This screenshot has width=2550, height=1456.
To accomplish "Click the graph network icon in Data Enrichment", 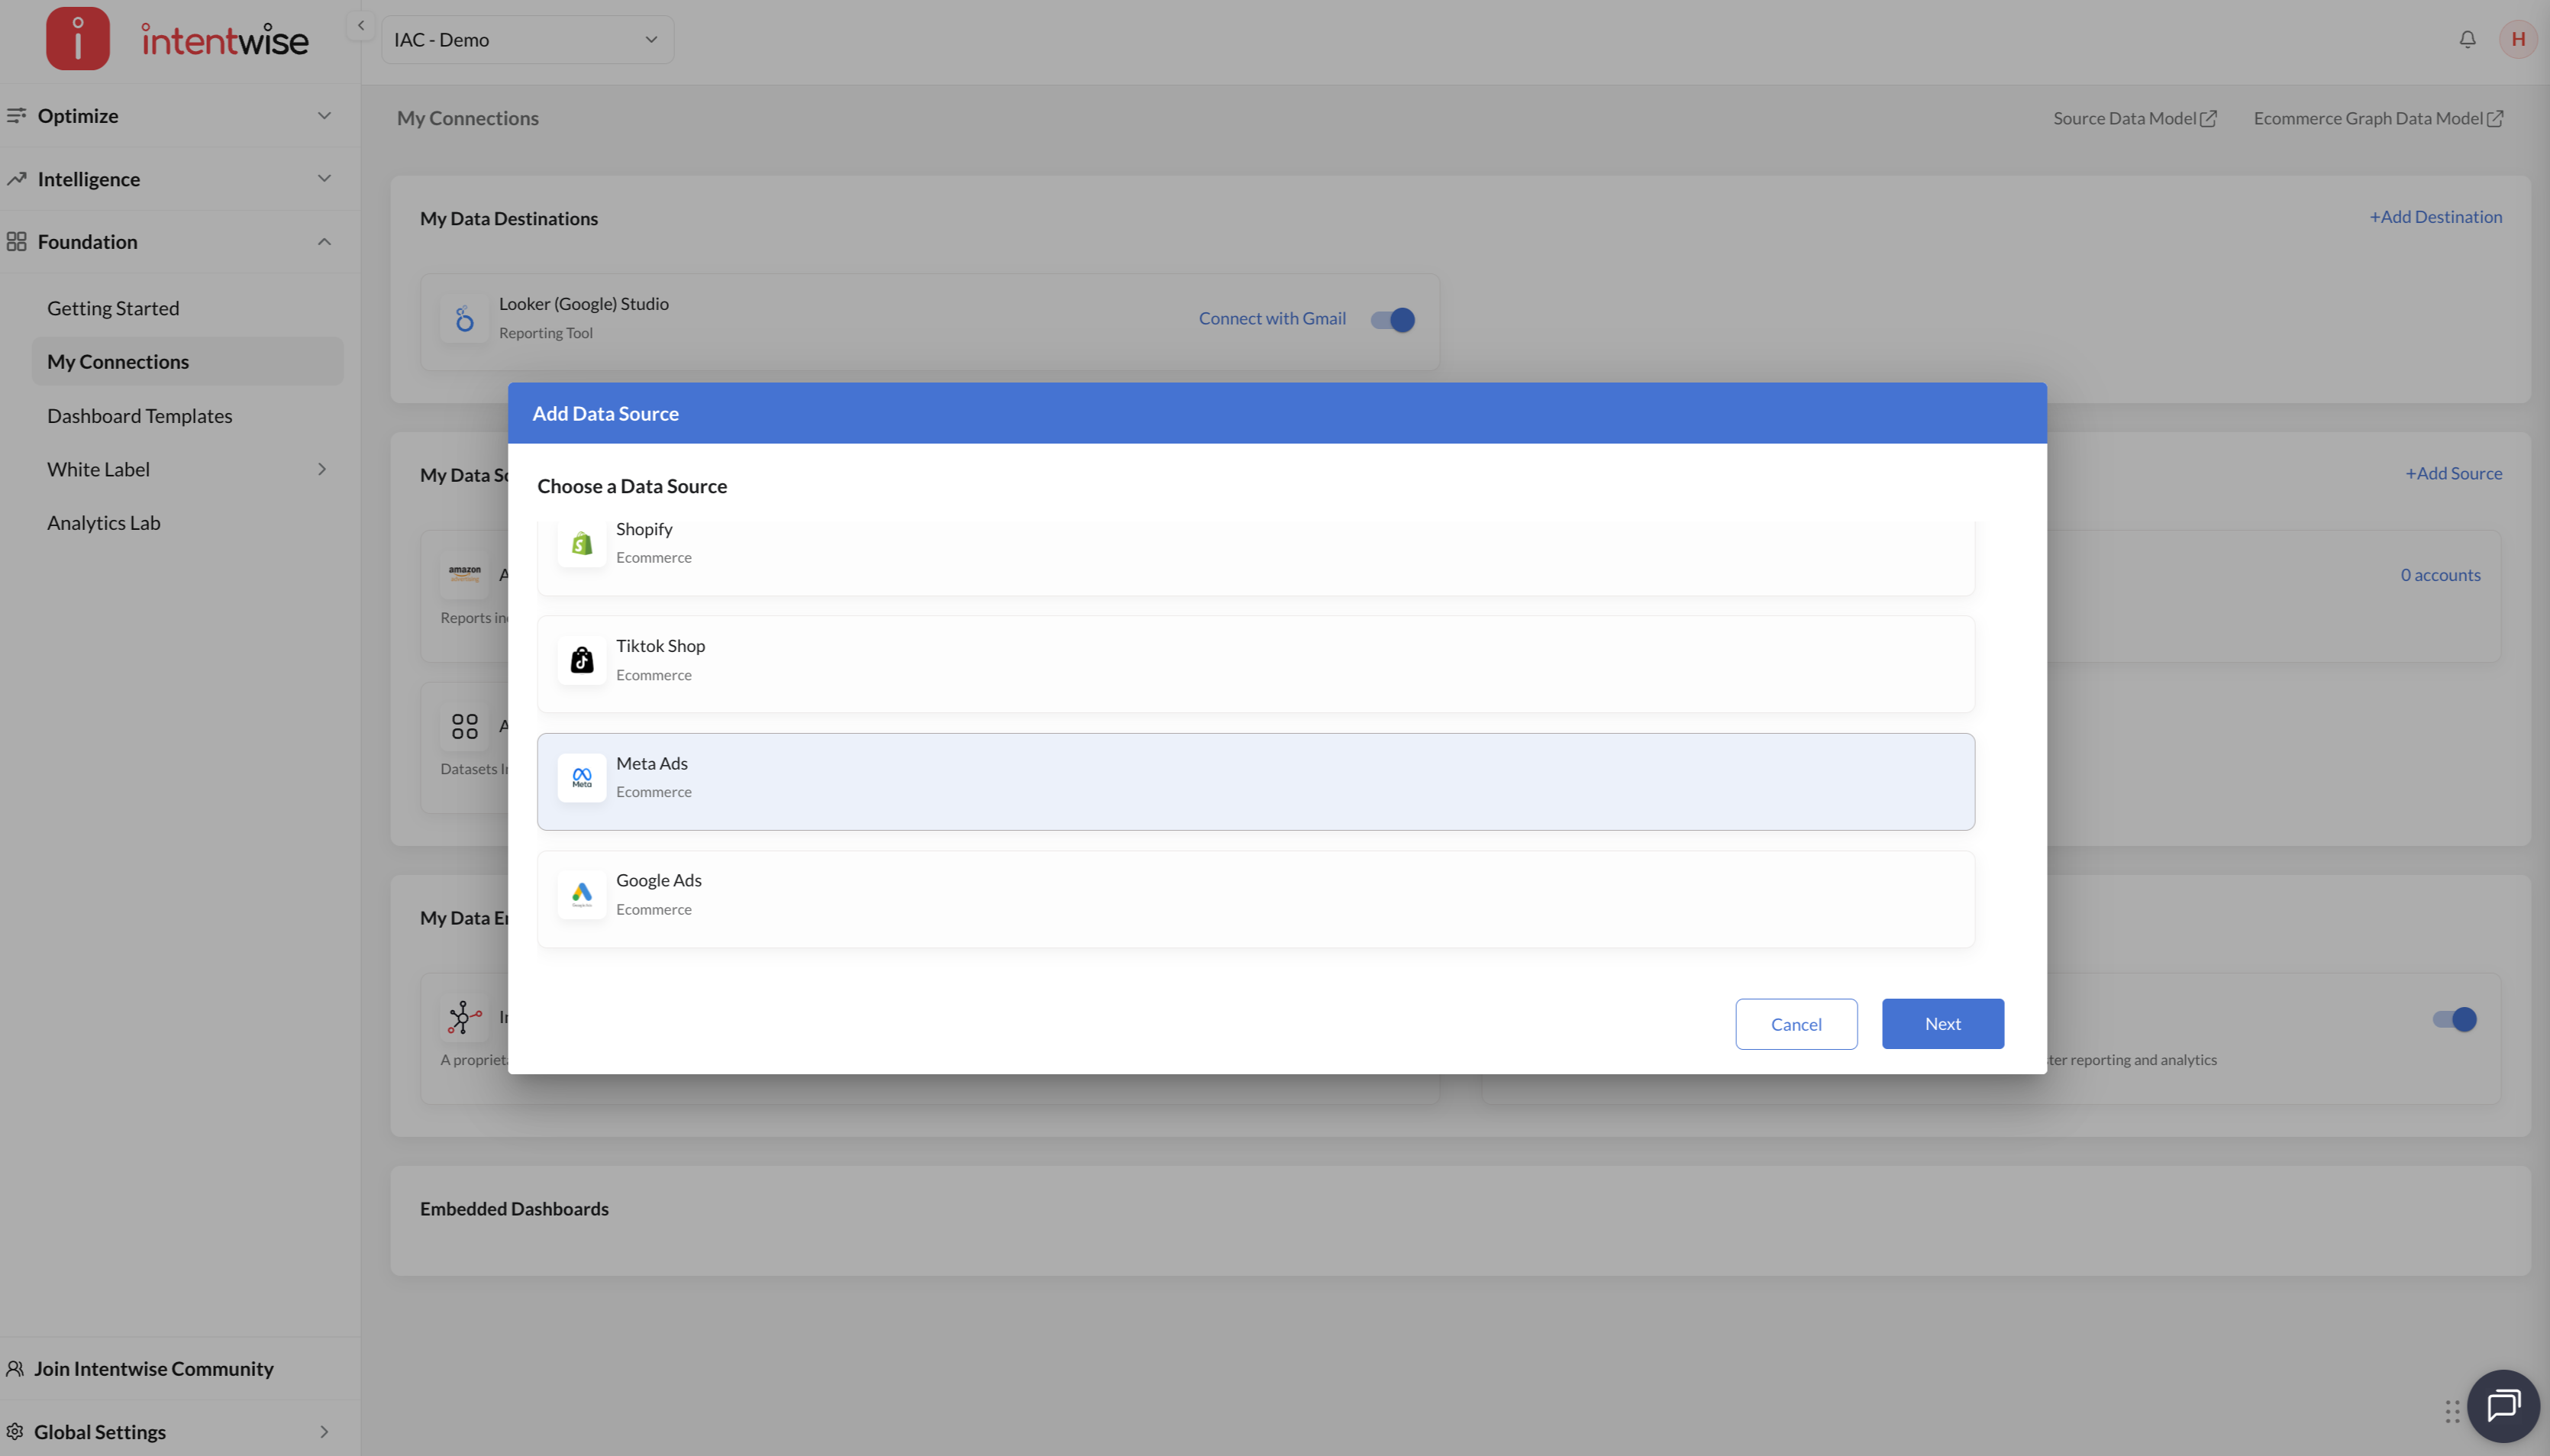I will (464, 1017).
